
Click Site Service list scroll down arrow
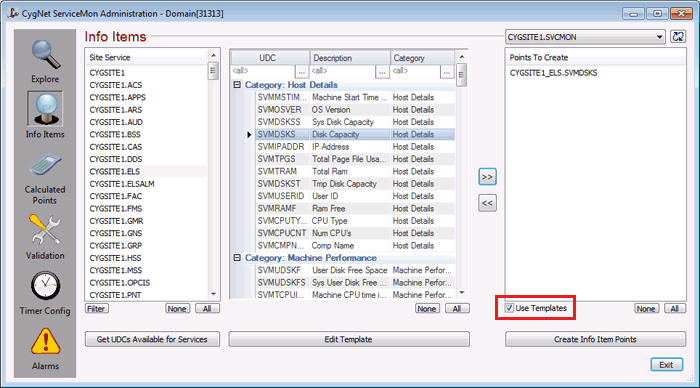pyautogui.click(x=213, y=294)
